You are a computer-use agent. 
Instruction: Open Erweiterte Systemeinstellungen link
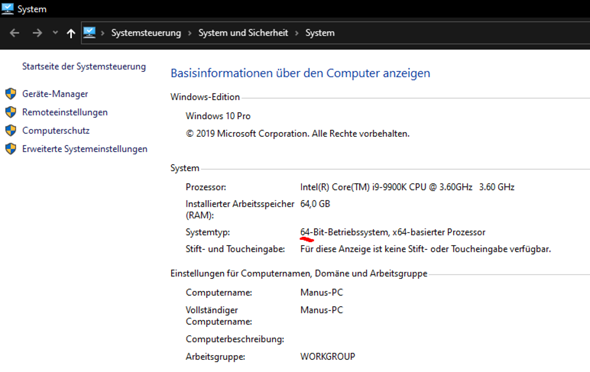click(85, 149)
